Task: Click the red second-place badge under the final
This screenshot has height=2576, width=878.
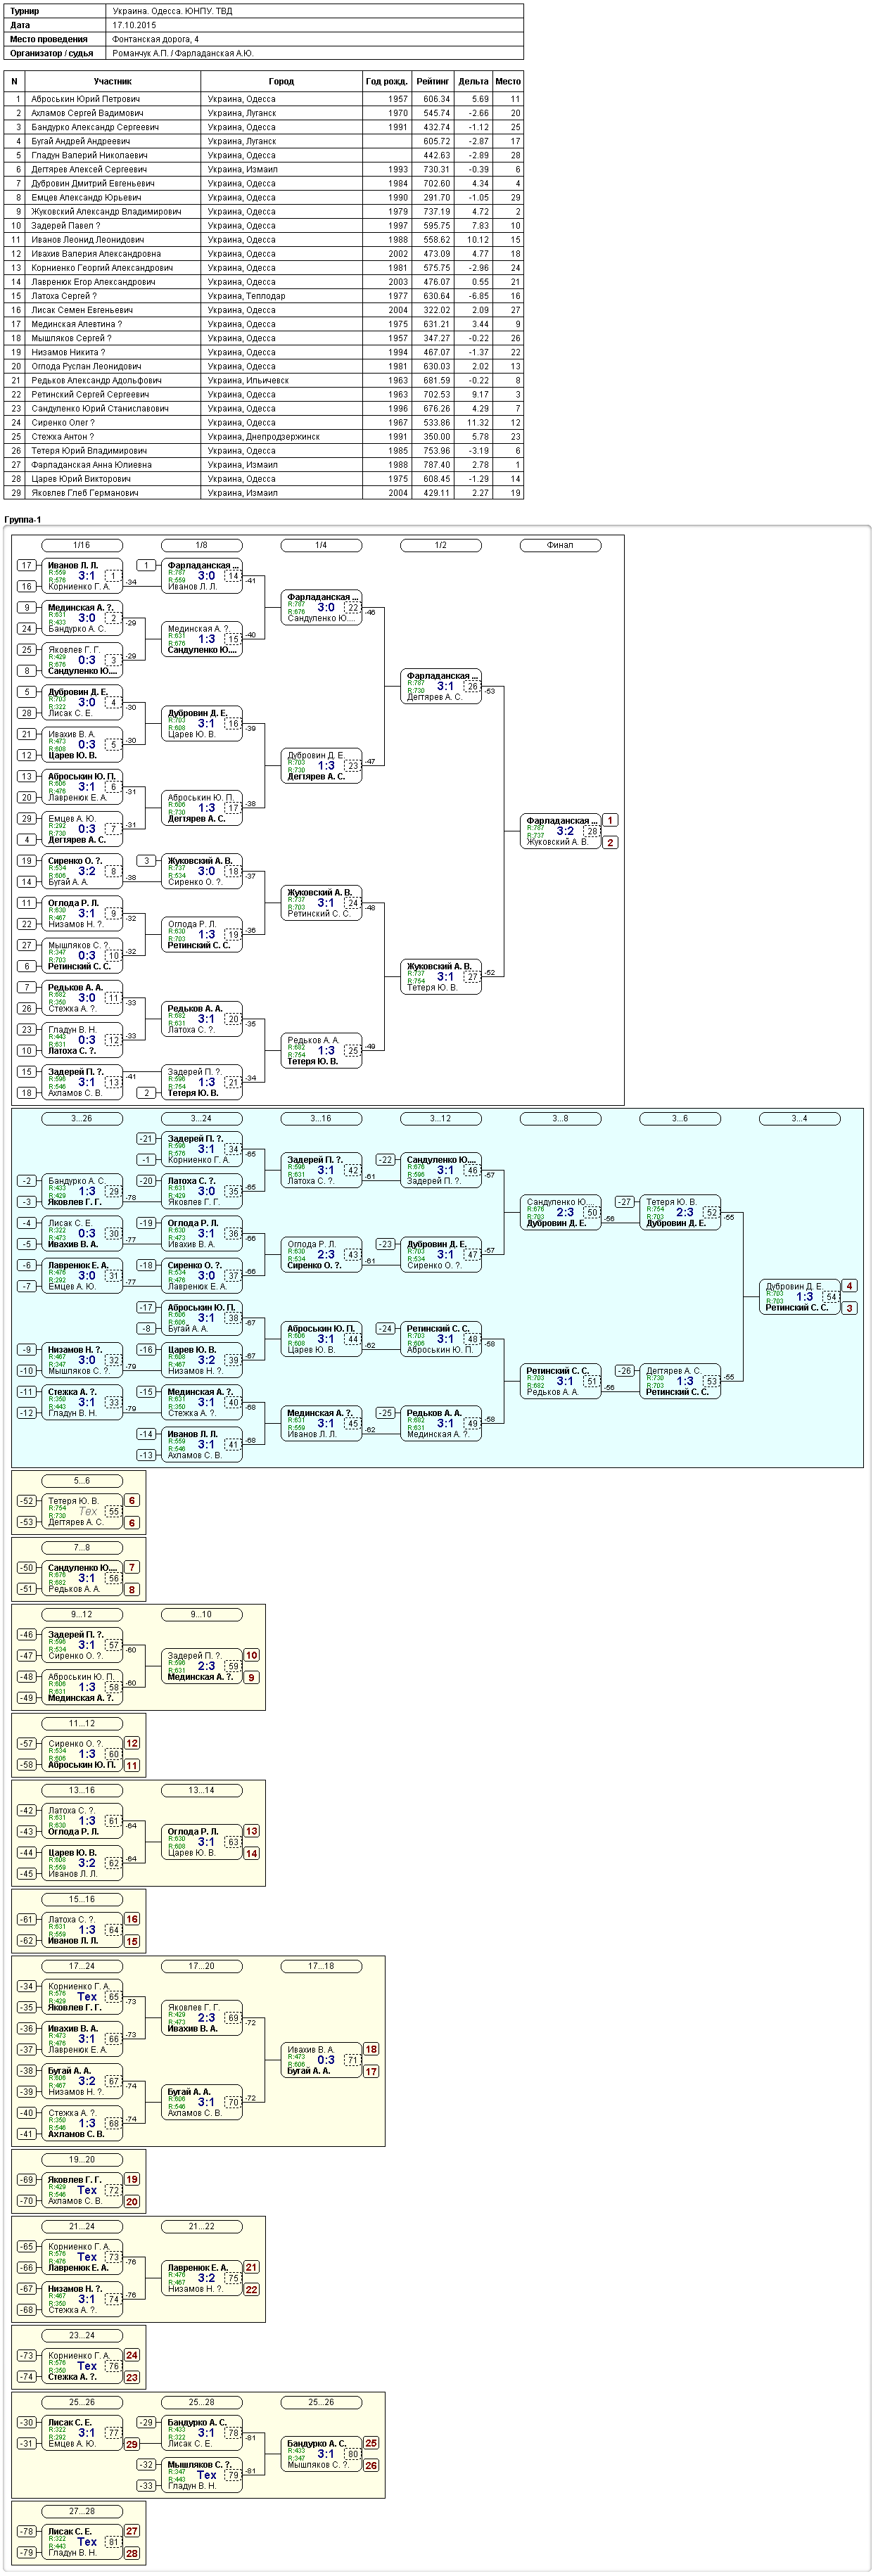Action: pyautogui.click(x=610, y=842)
